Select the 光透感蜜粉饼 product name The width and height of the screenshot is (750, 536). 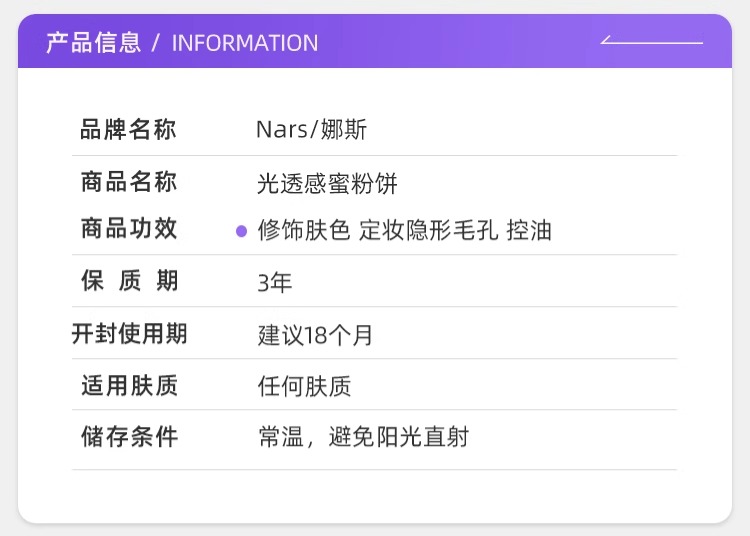[x=327, y=184]
